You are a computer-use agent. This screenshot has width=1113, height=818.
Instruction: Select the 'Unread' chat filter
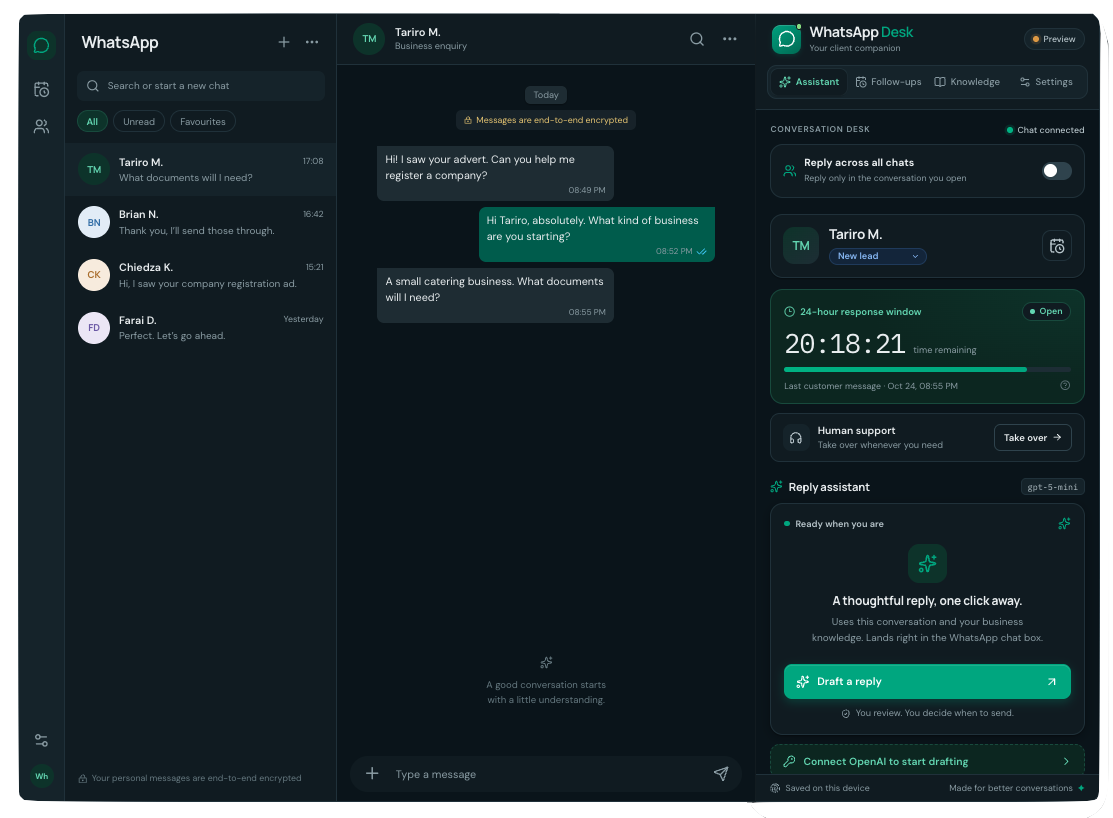coord(139,121)
